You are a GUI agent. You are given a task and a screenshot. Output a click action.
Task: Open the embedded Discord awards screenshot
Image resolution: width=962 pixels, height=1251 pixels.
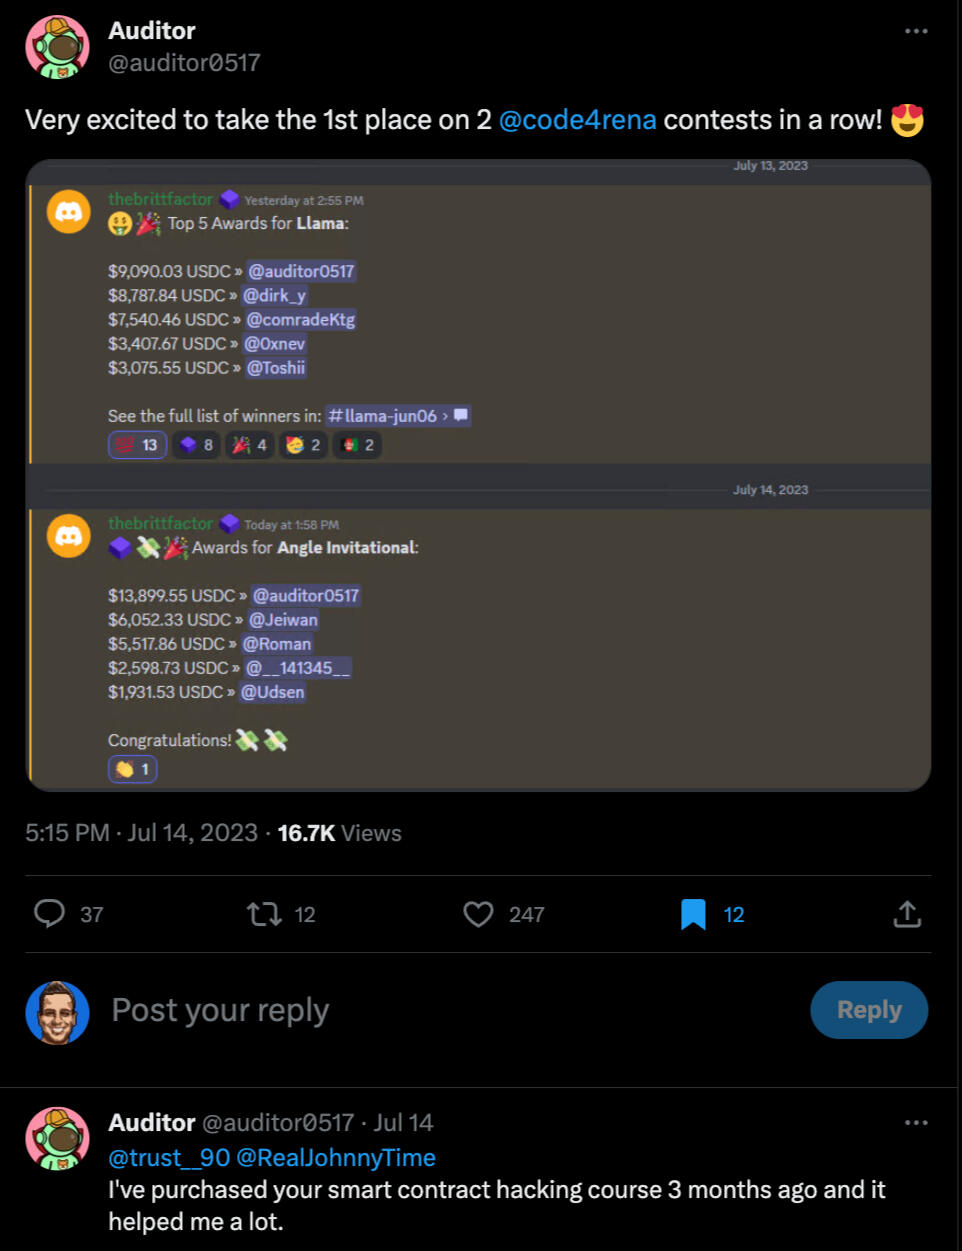click(478, 475)
